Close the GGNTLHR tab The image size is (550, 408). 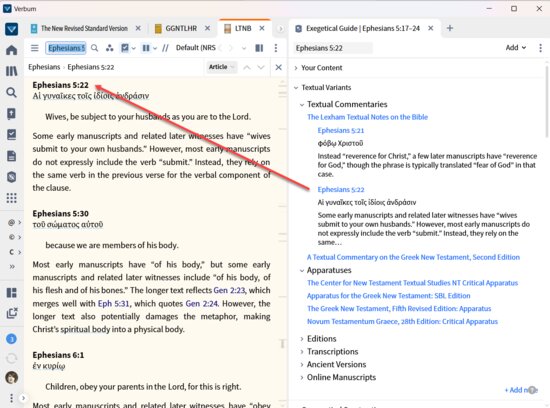point(208,28)
